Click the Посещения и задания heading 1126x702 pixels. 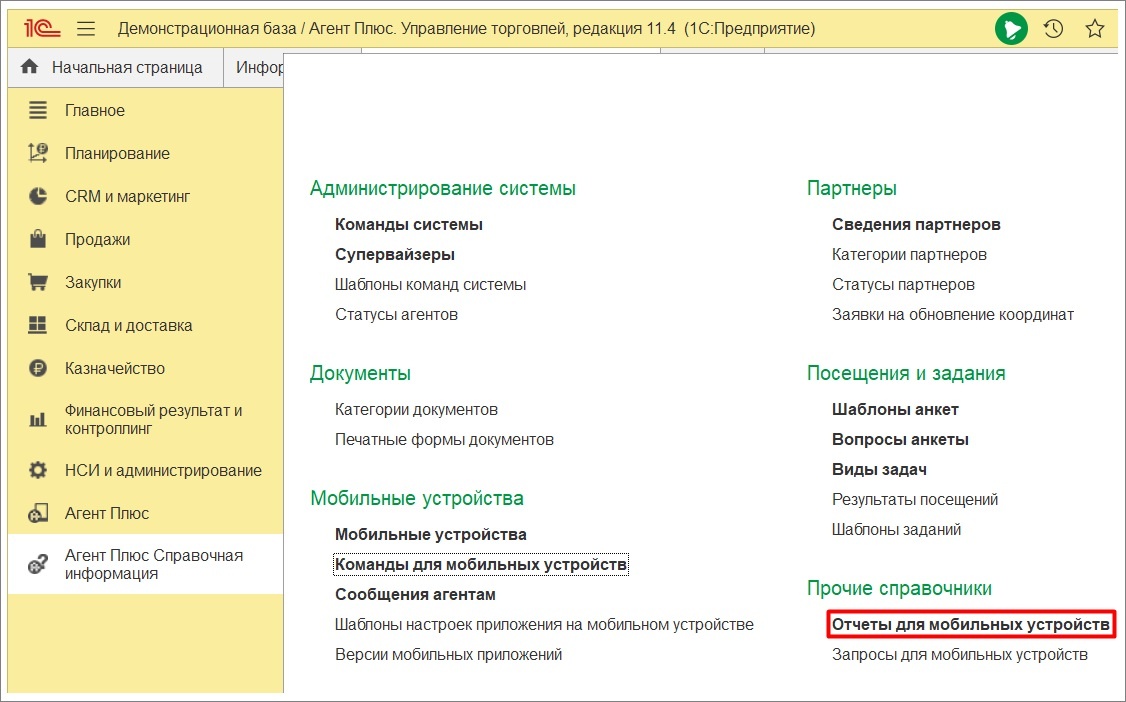click(906, 374)
